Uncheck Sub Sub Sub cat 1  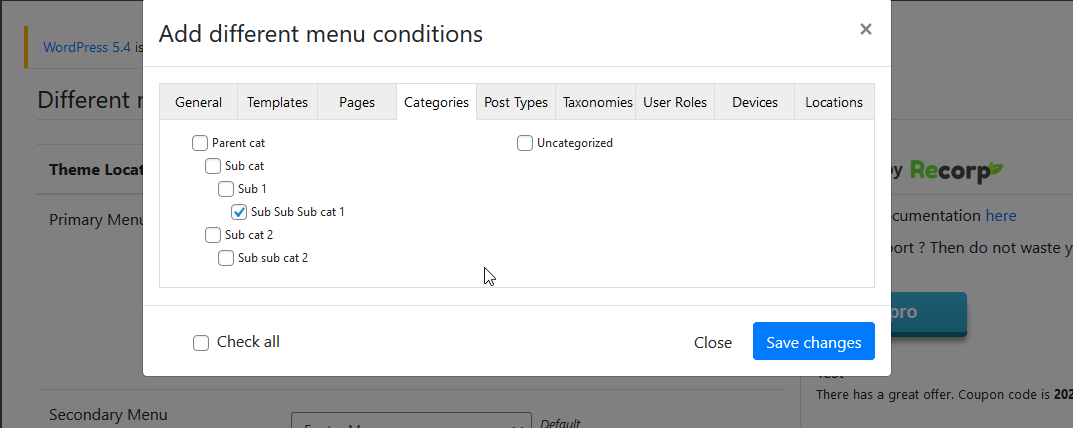(x=239, y=212)
